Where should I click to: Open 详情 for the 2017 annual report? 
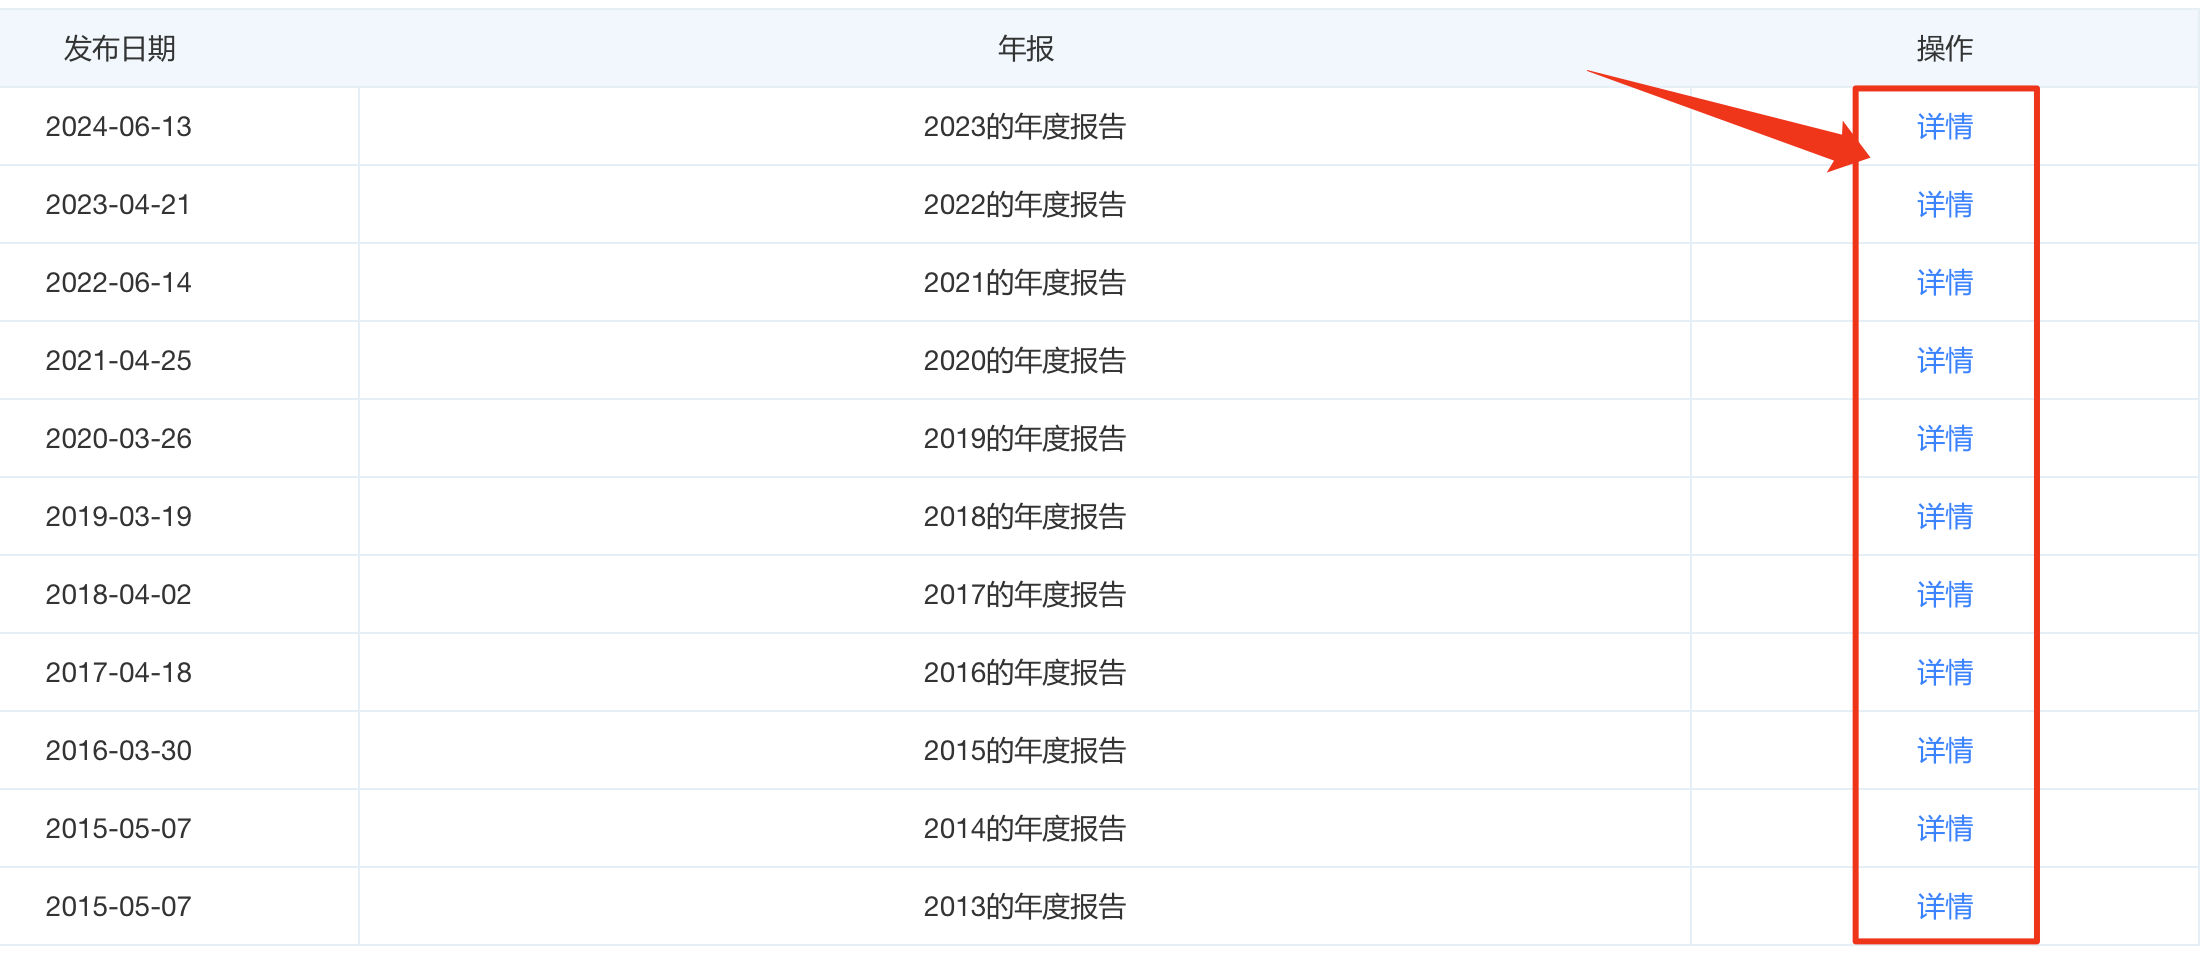pos(1944,595)
